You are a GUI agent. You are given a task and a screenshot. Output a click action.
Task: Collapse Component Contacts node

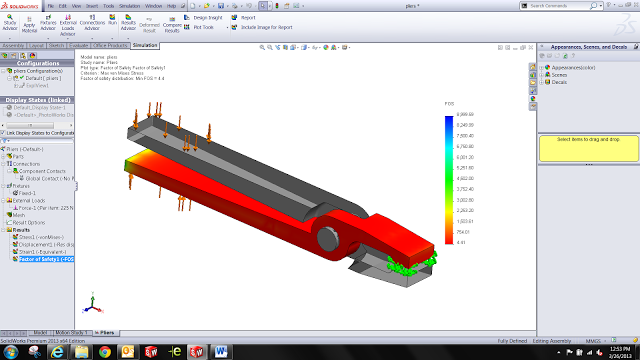(9, 171)
